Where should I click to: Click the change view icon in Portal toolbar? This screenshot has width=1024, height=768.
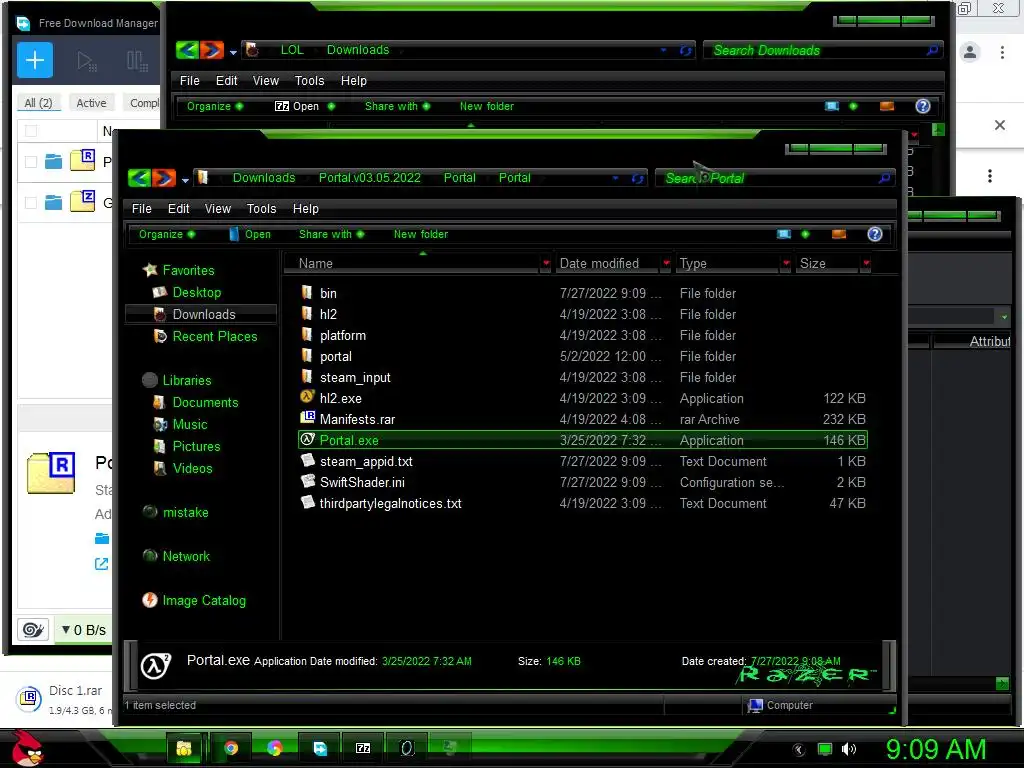[784, 234]
